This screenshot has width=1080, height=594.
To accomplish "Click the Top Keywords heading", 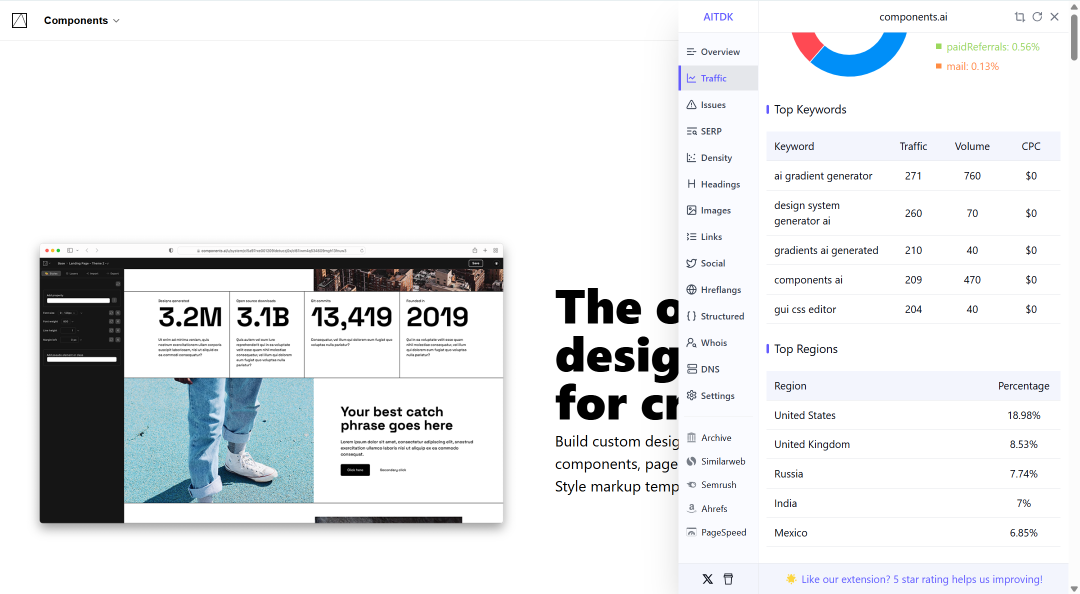I will click(x=810, y=110).
